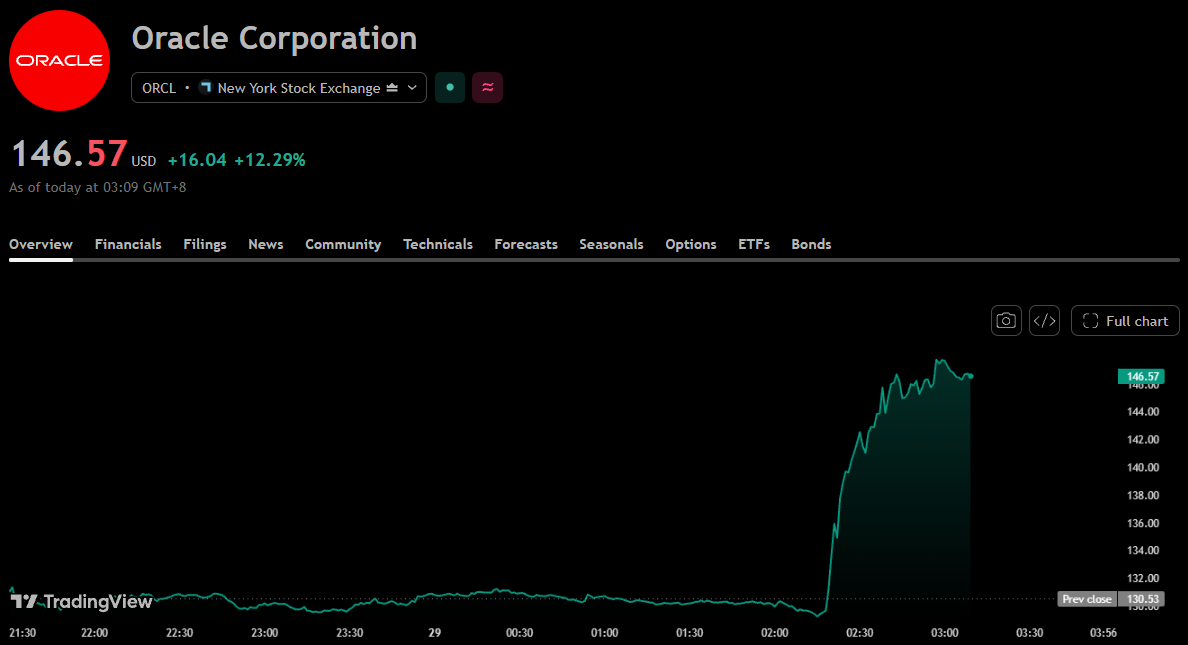Click the TradingView logo on chart
The width and height of the screenshot is (1188, 645).
tap(81, 602)
